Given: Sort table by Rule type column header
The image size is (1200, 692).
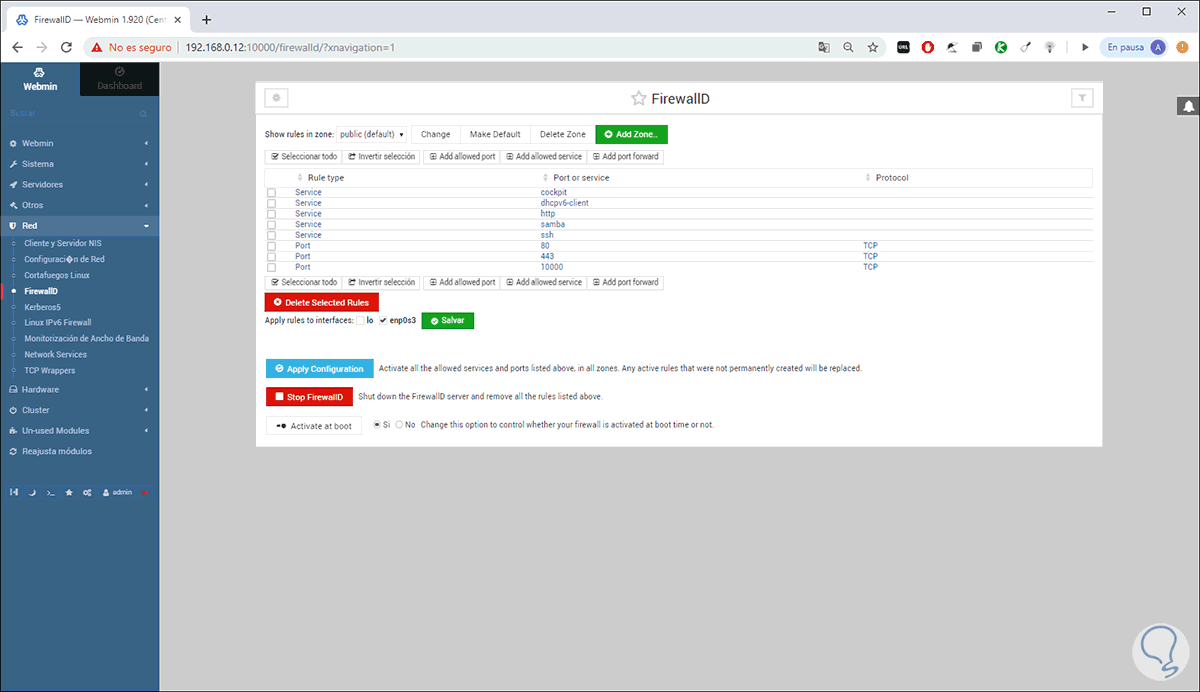Looking at the screenshot, I should (325, 178).
